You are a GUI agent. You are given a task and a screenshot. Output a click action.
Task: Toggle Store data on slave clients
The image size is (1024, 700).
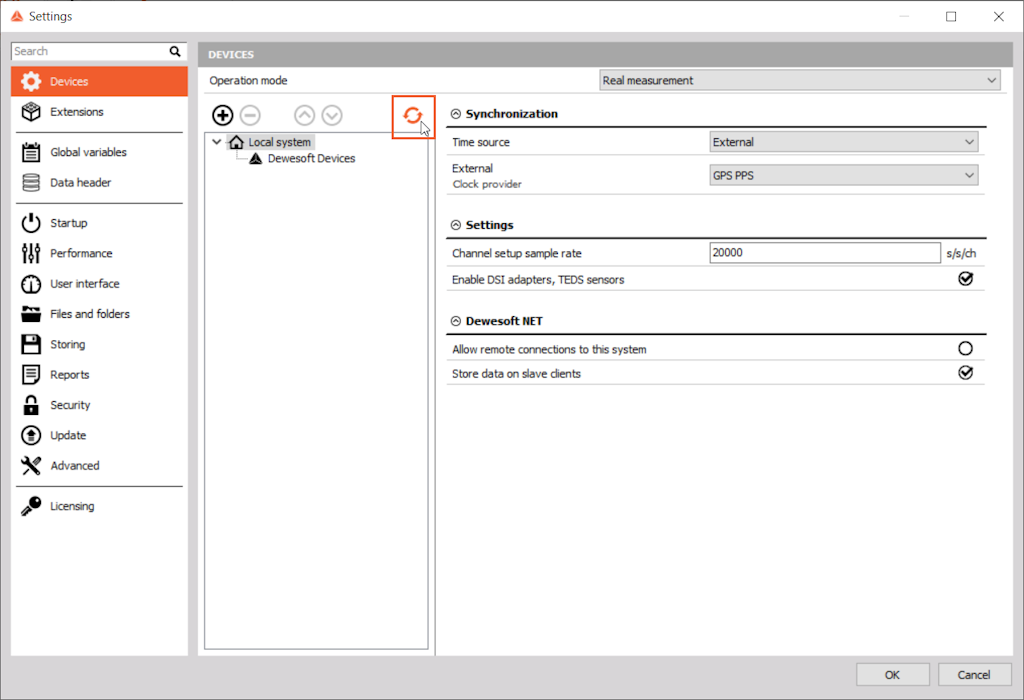click(965, 373)
